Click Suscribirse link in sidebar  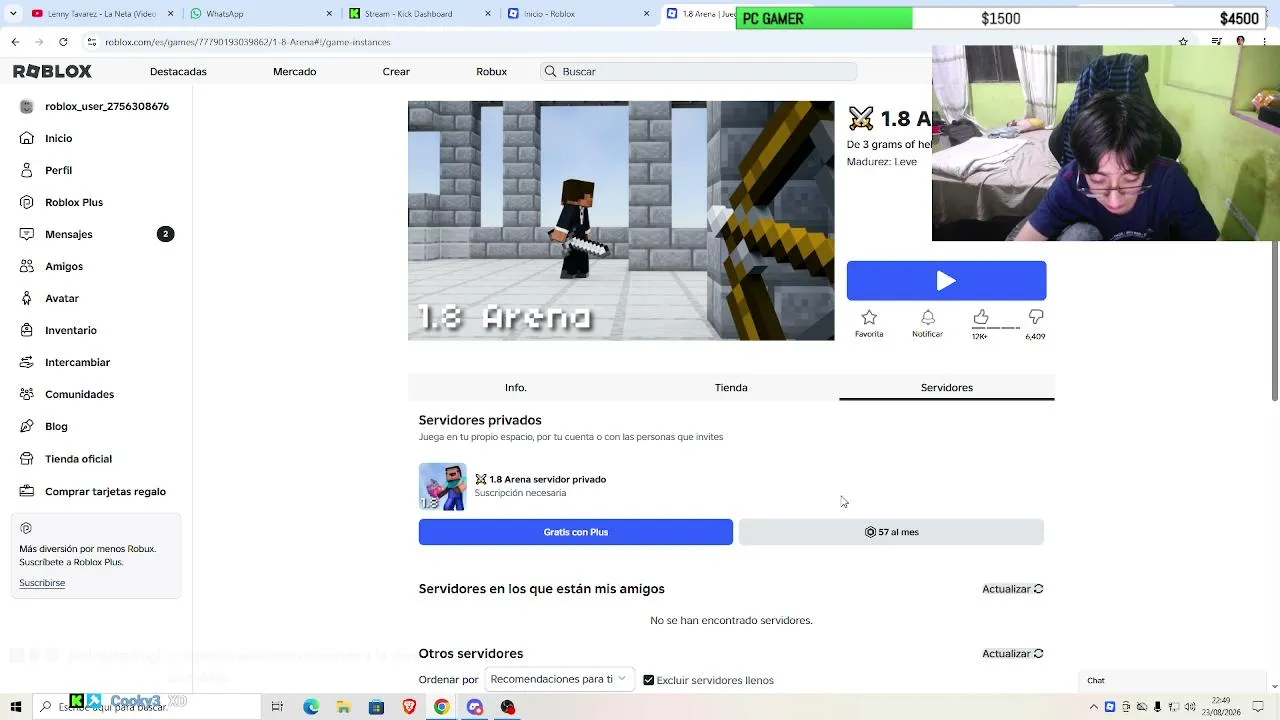tap(42, 583)
